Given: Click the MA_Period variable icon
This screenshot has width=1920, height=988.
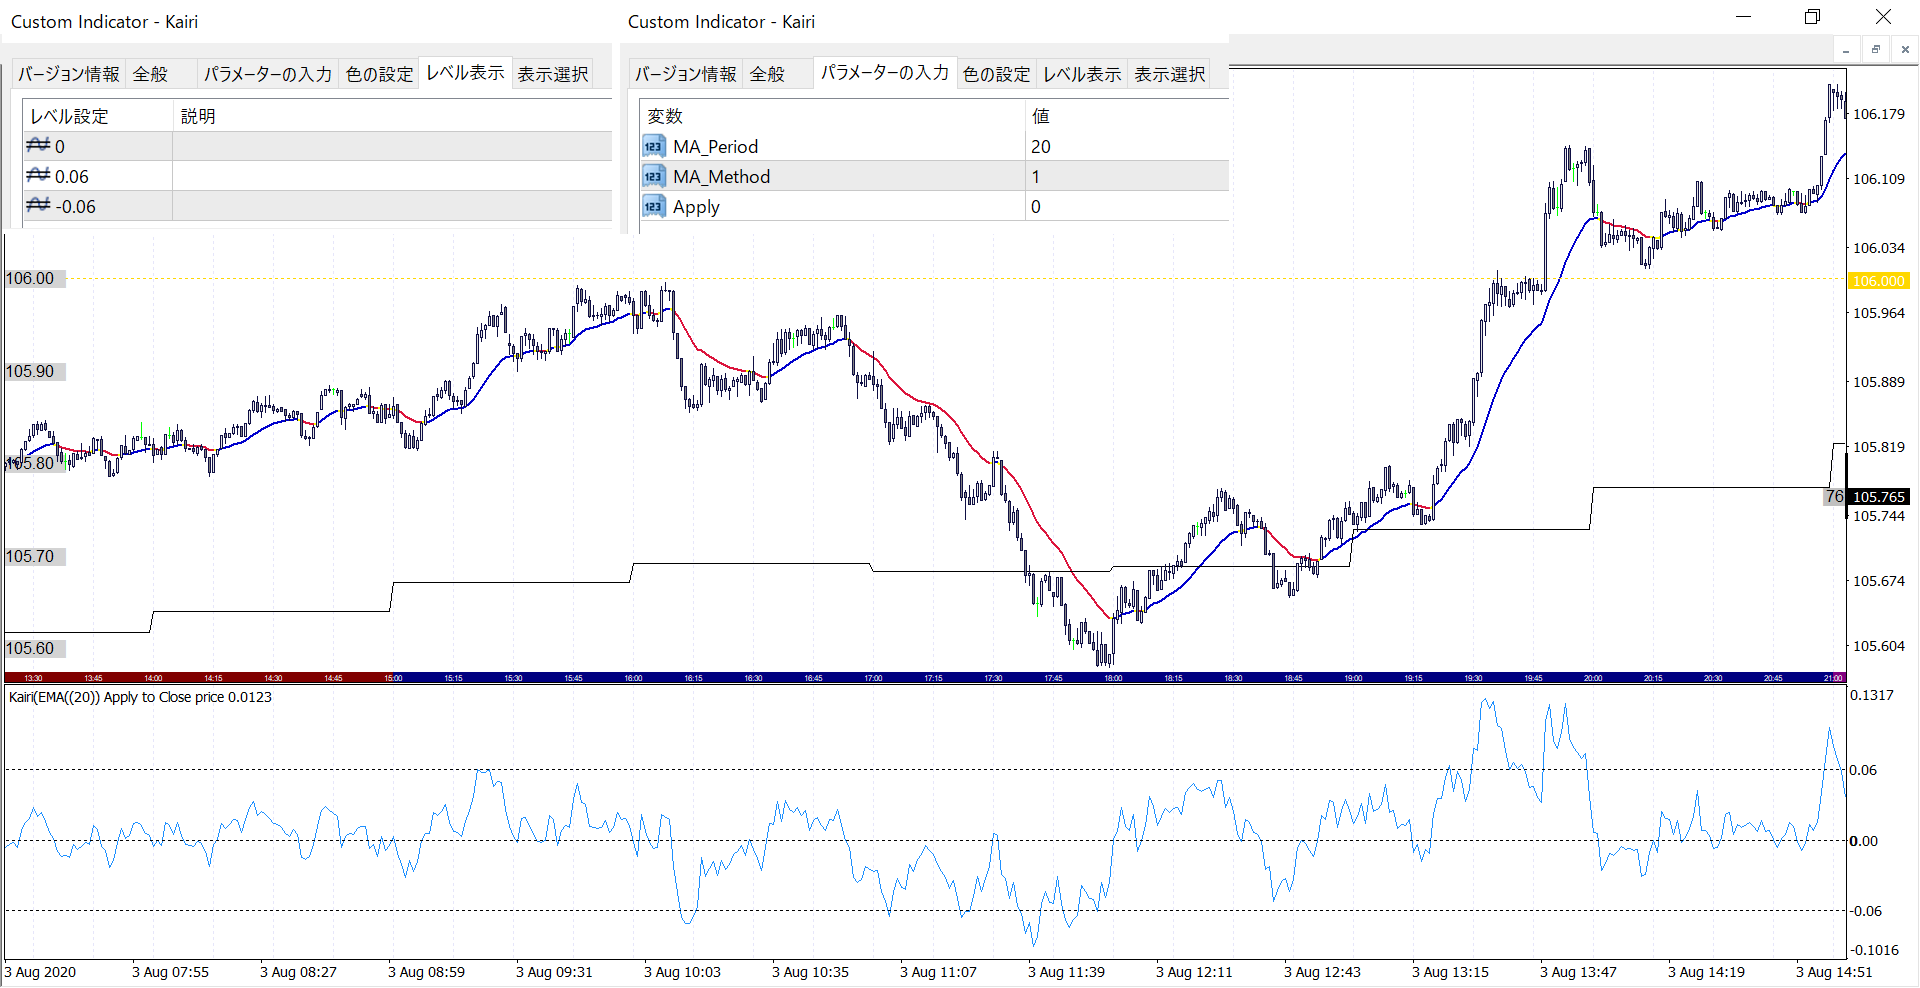Looking at the screenshot, I should [653, 147].
